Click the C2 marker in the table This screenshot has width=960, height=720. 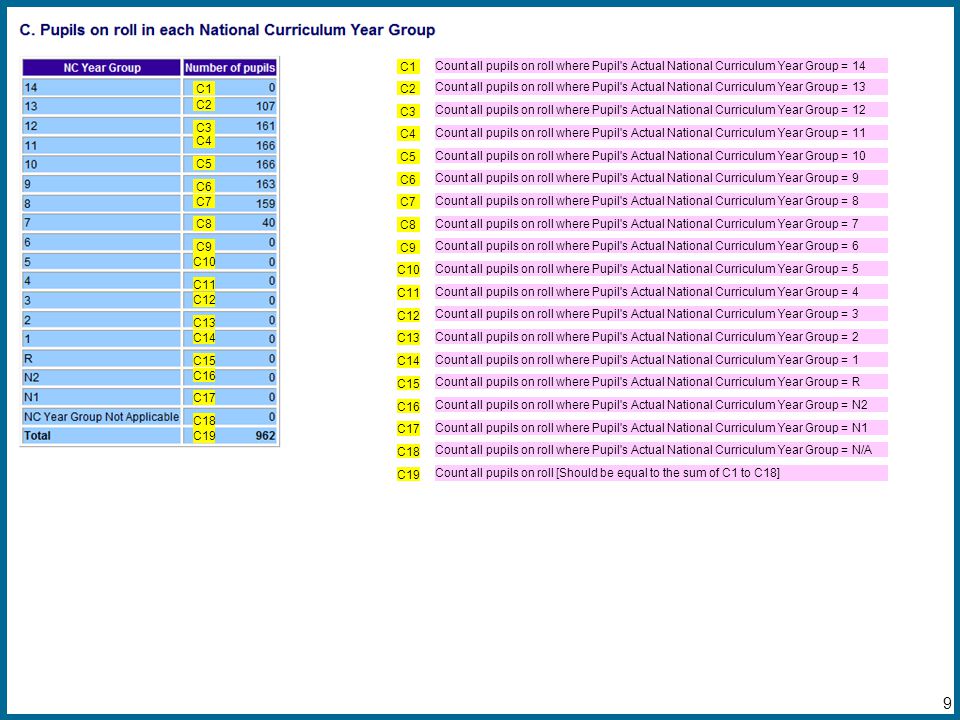204,105
